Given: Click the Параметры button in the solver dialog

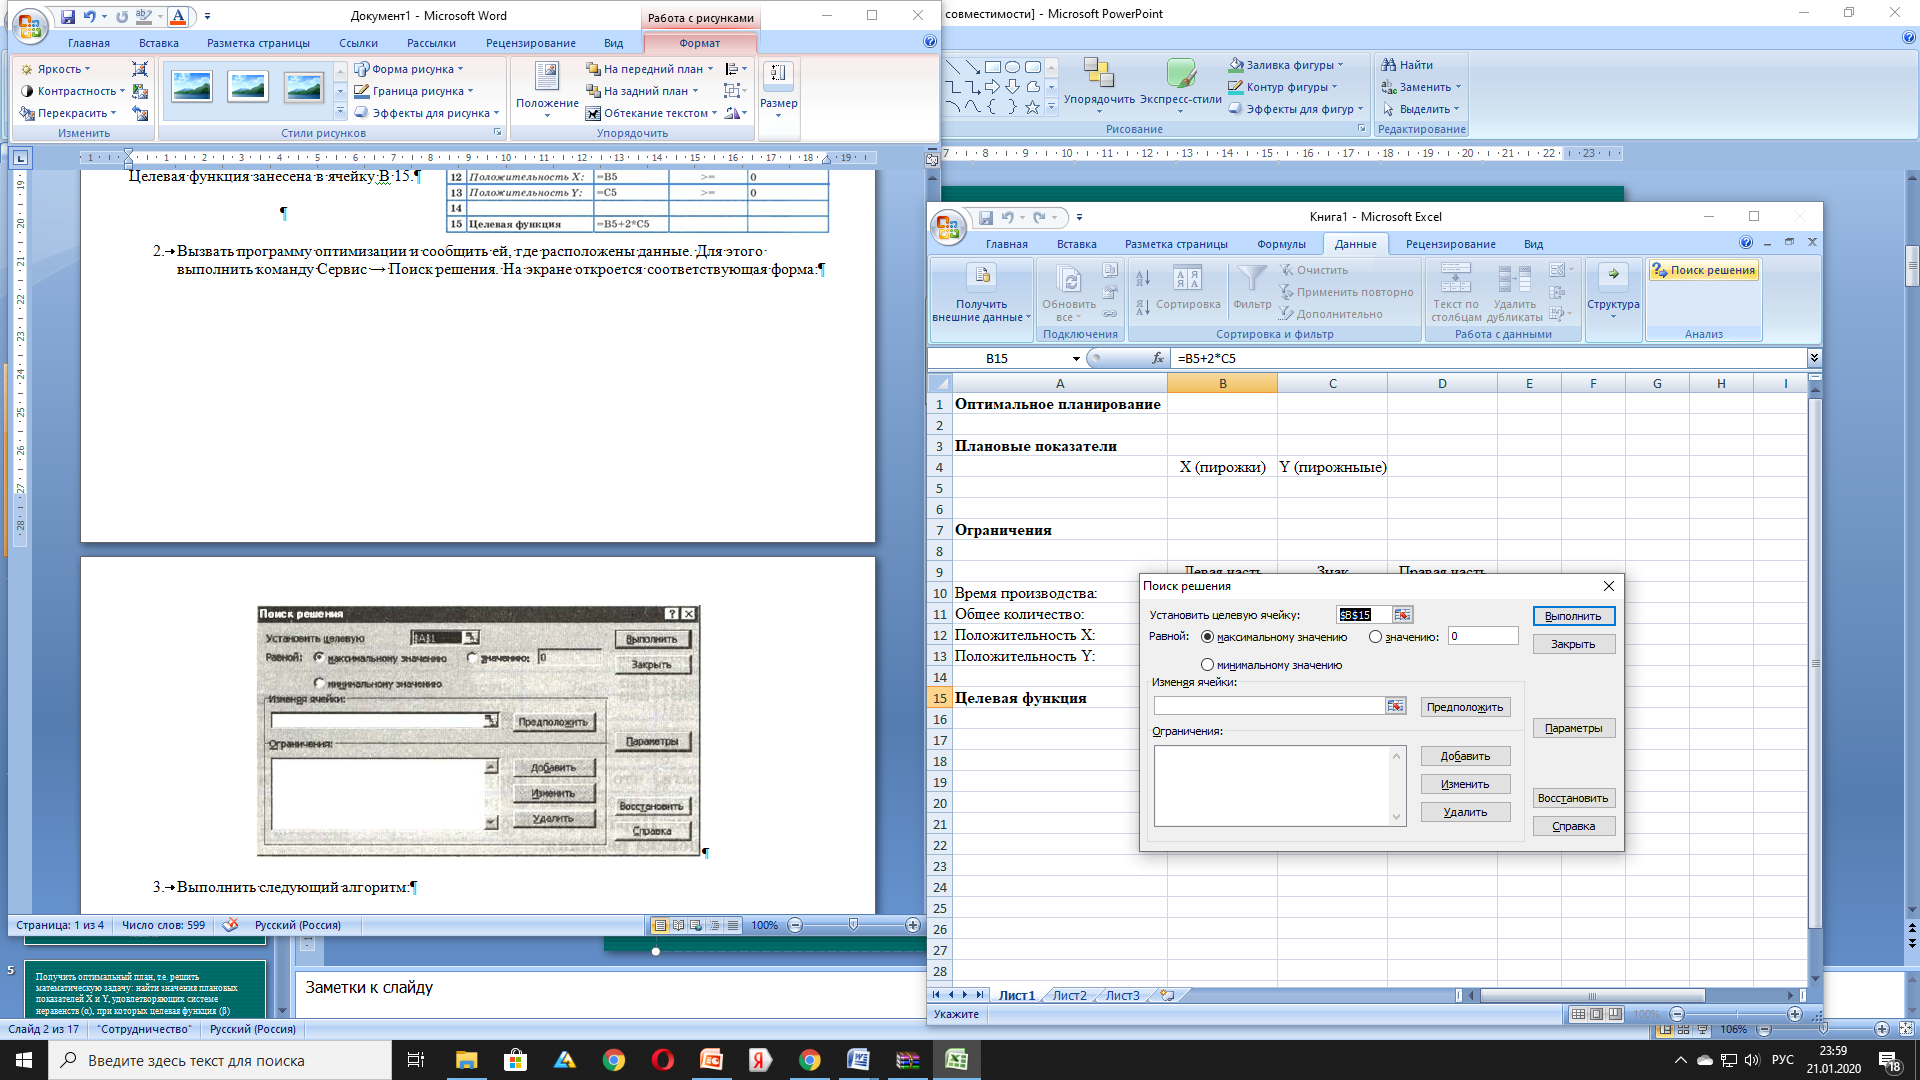Looking at the screenshot, I should coord(1573,728).
